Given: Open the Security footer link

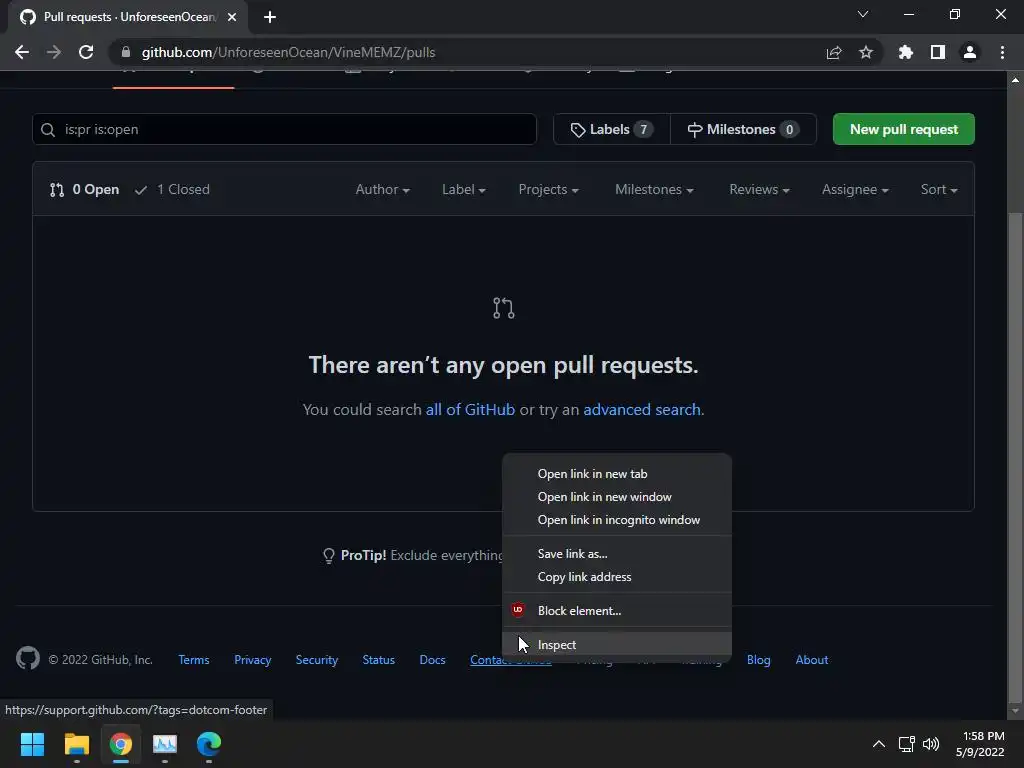Looking at the screenshot, I should pyautogui.click(x=317, y=660).
